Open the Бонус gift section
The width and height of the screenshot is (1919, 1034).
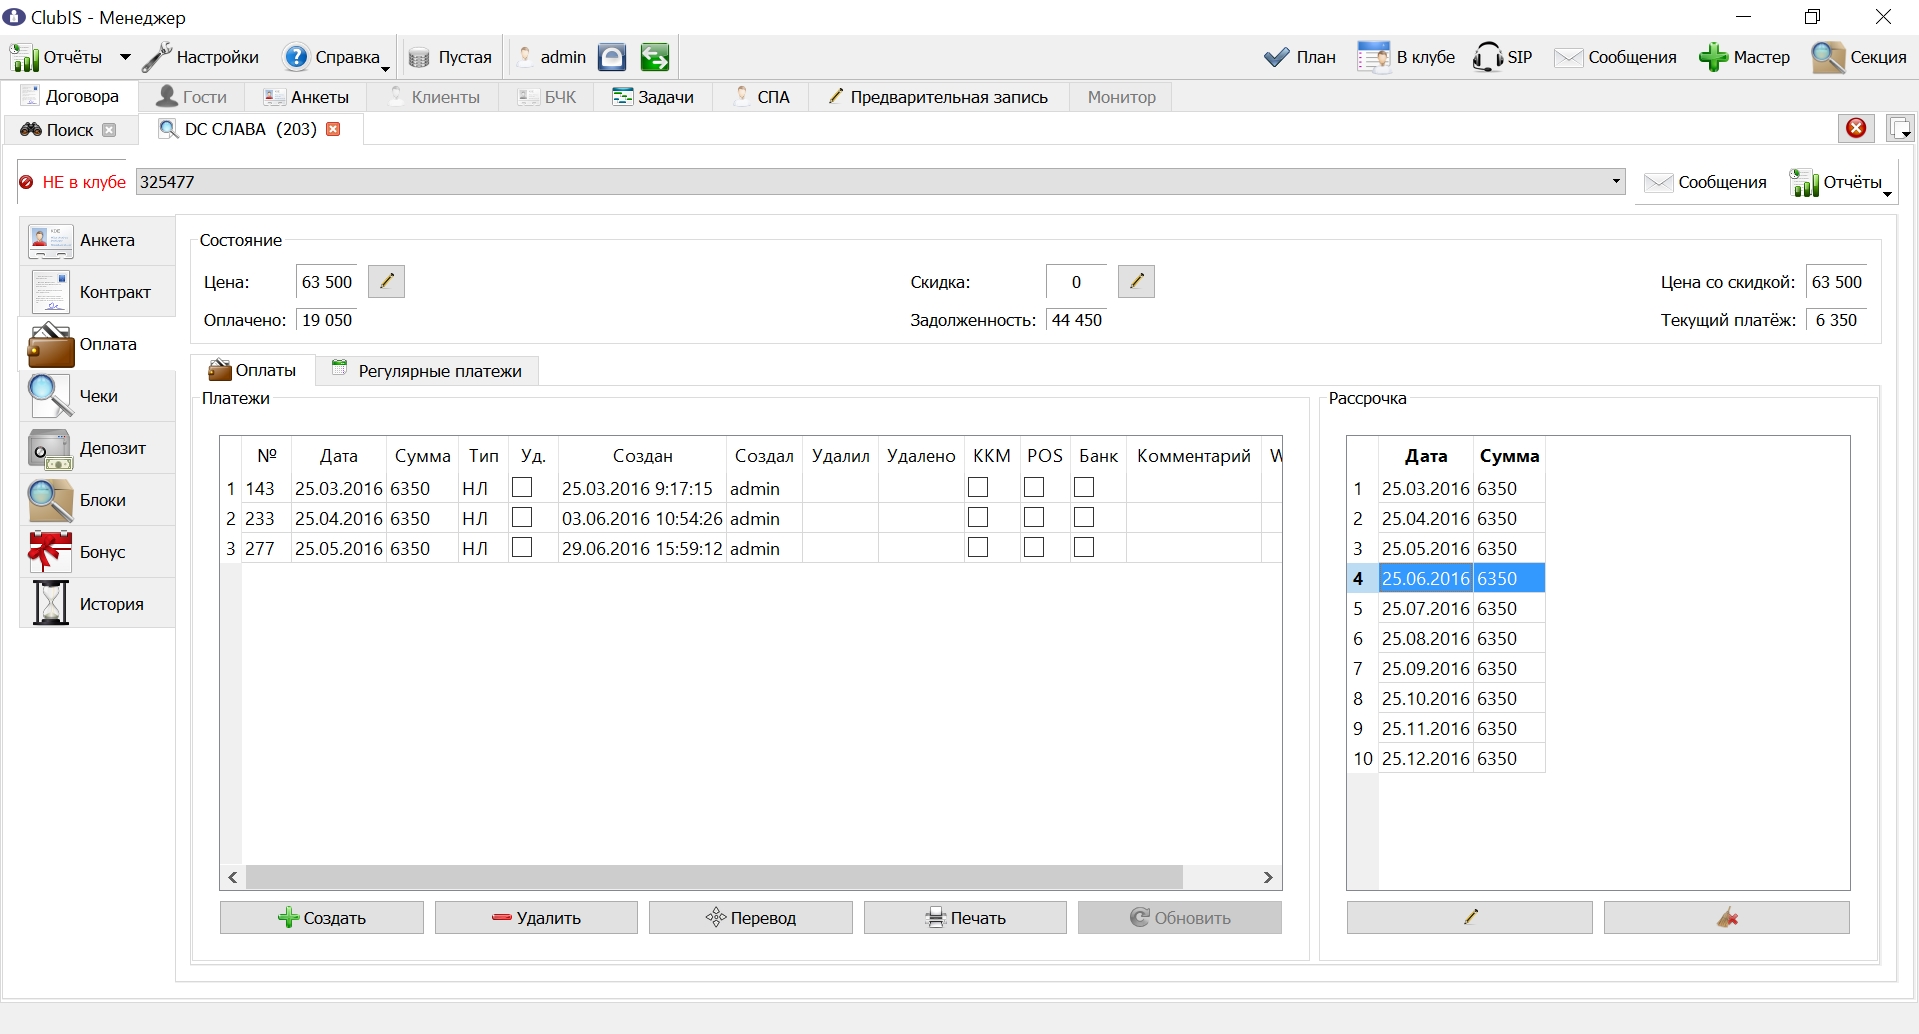(97, 553)
